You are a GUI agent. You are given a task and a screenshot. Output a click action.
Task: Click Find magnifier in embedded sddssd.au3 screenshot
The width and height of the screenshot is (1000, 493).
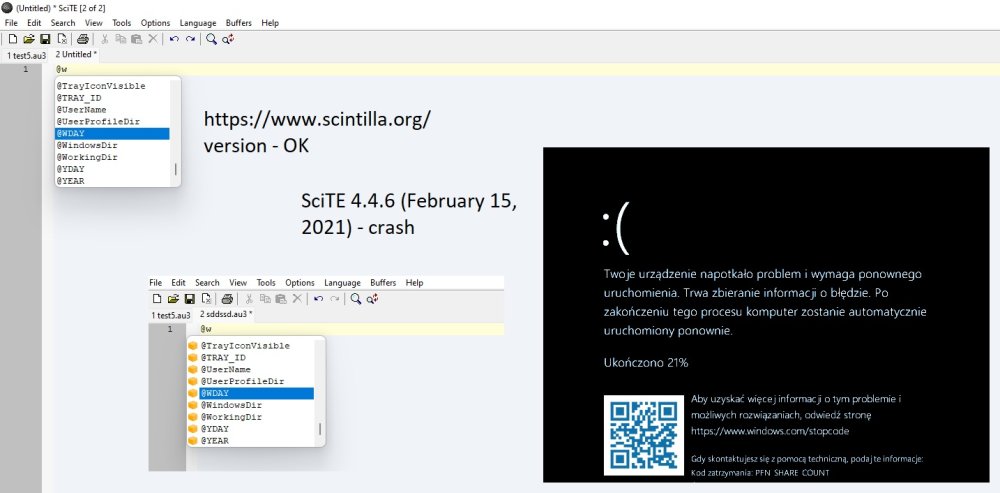[356, 298]
